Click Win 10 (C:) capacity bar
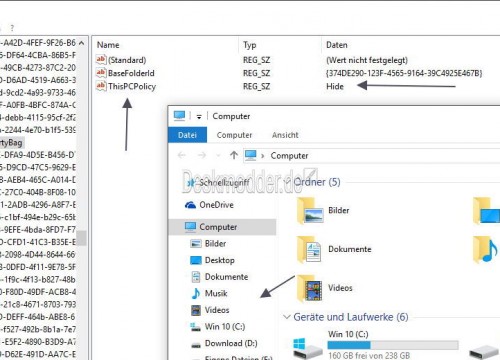 coord(393,345)
